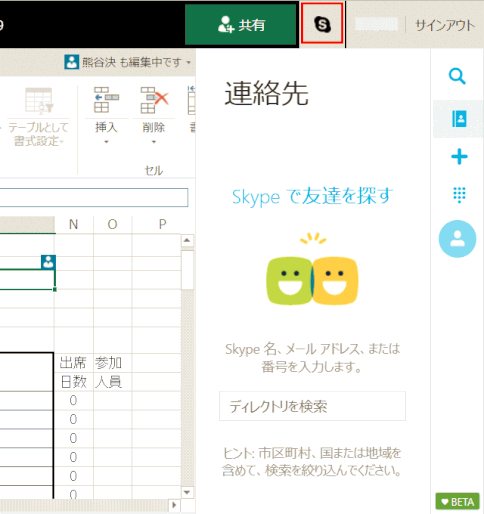The image size is (484, 514).
Task: Click the co-author person icon beside 熊谷決
Action: (x=71, y=62)
